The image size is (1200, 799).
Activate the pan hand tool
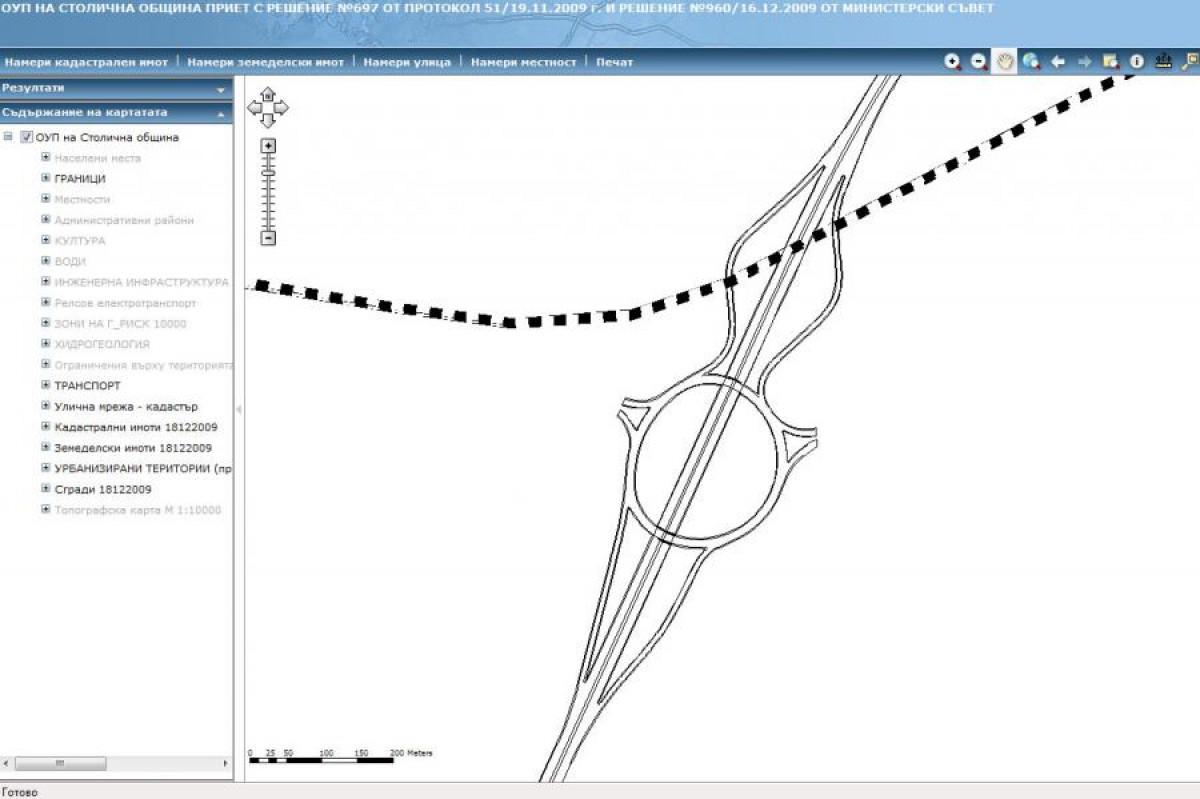pos(1005,62)
